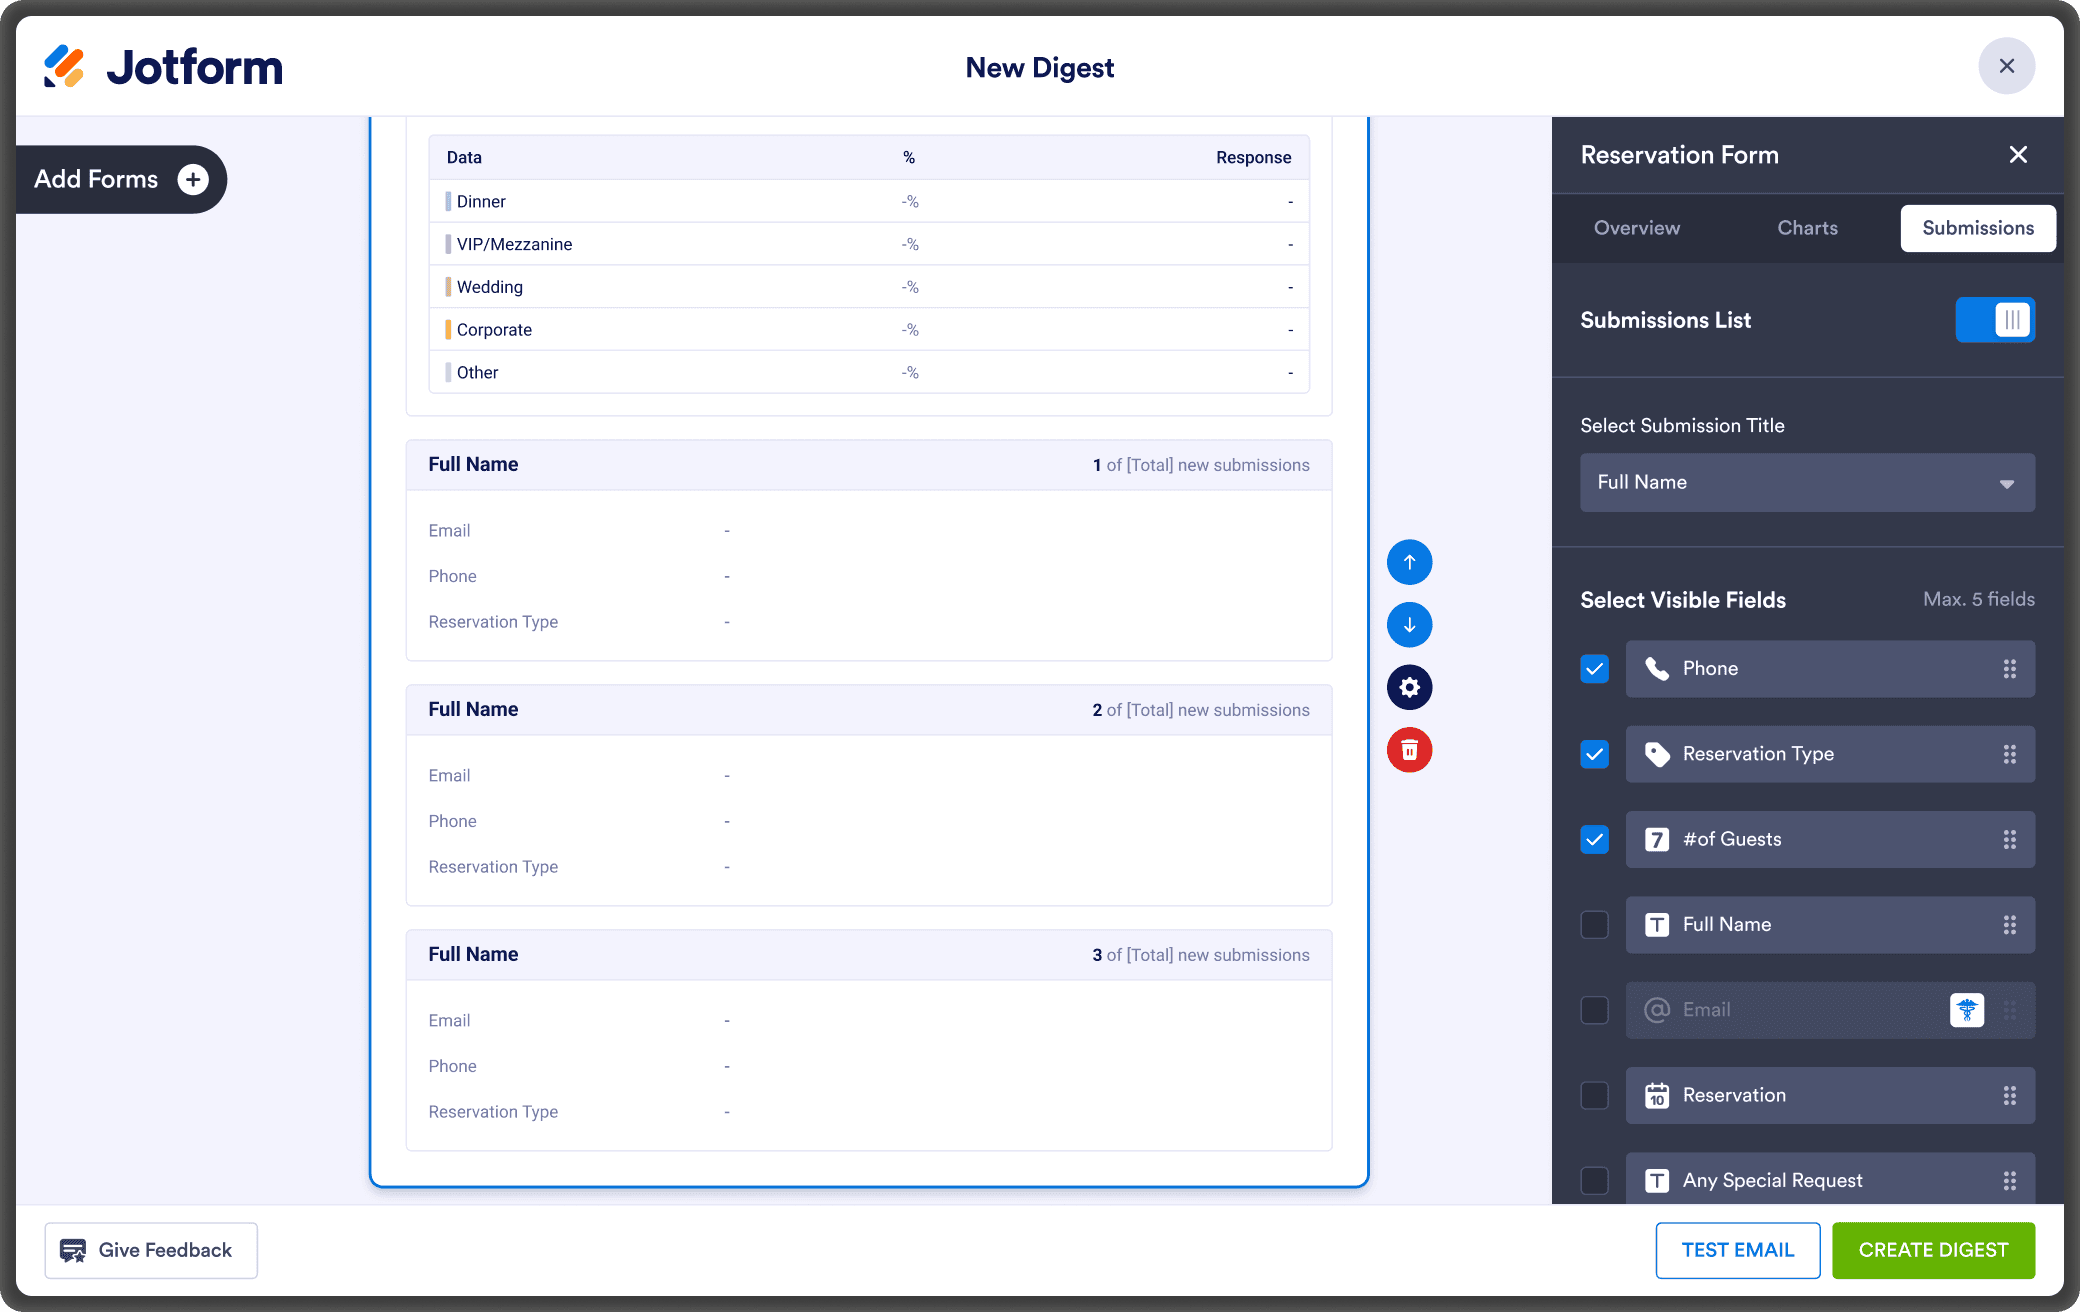Switch to the Overview tab
2080x1312 pixels.
tap(1636, 228)
